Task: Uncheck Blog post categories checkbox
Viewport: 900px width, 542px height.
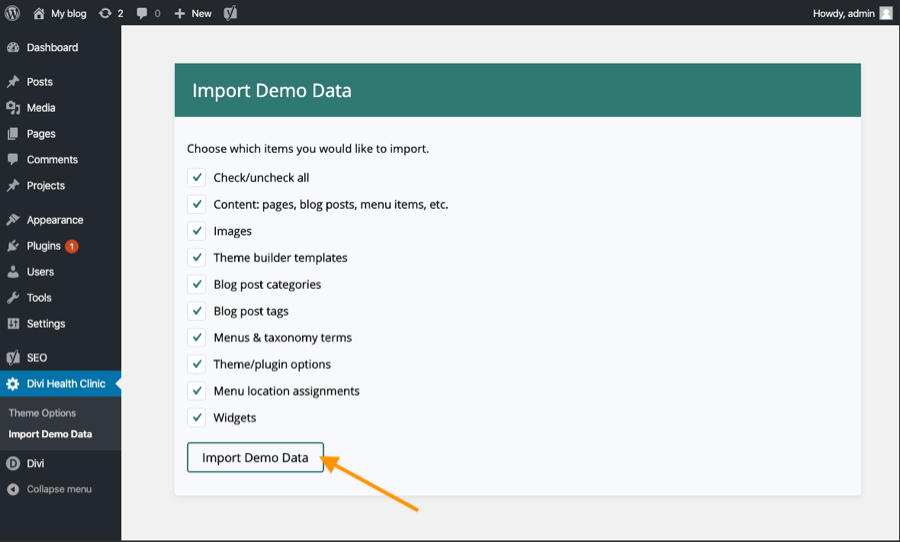Action: 196,284
